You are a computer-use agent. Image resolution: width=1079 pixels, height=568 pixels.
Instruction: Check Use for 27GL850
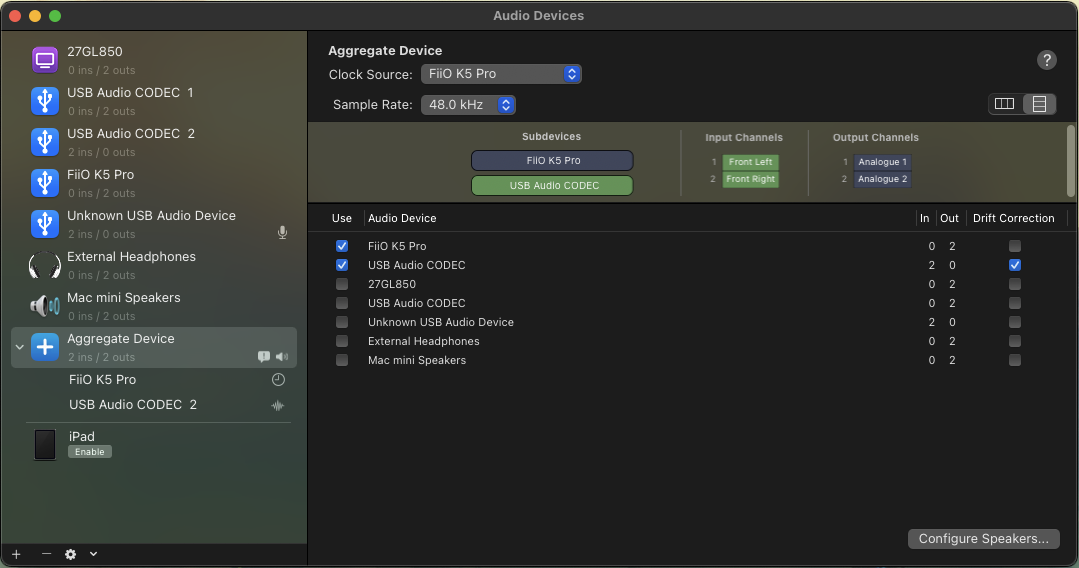pos(342,284)
